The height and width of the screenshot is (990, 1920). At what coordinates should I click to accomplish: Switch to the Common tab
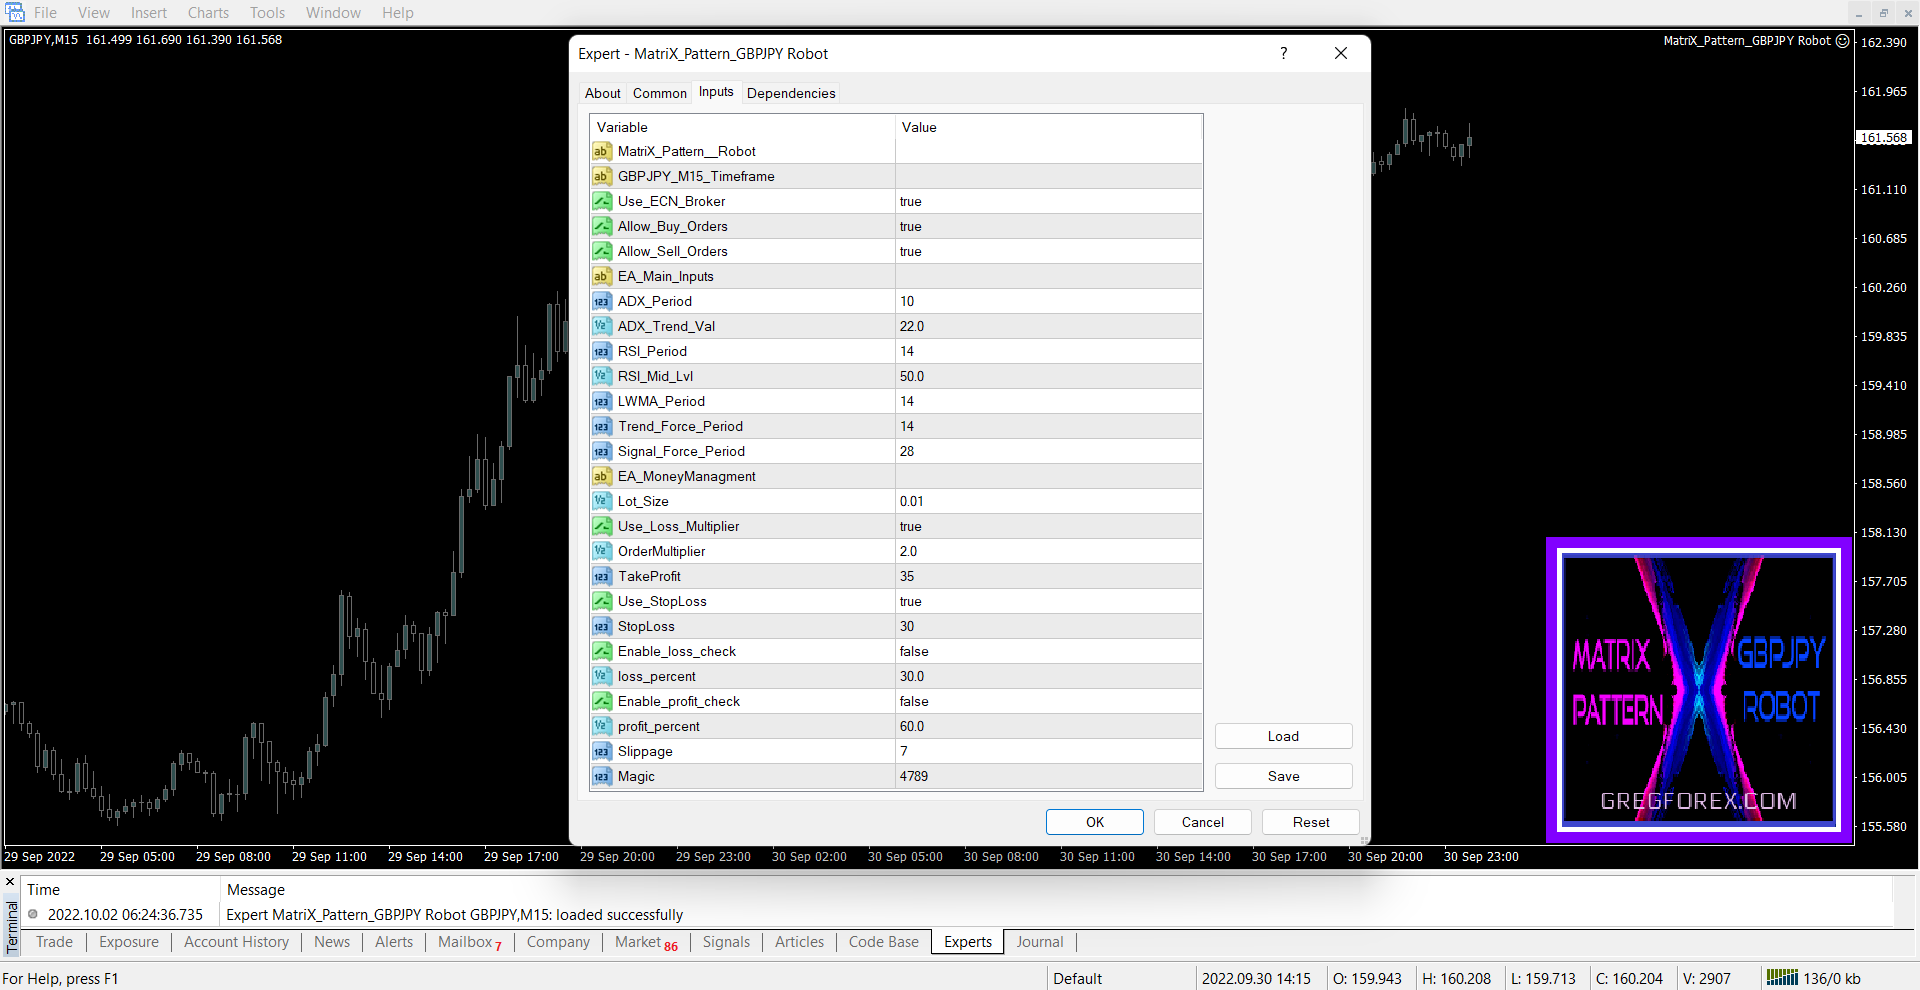659,93
